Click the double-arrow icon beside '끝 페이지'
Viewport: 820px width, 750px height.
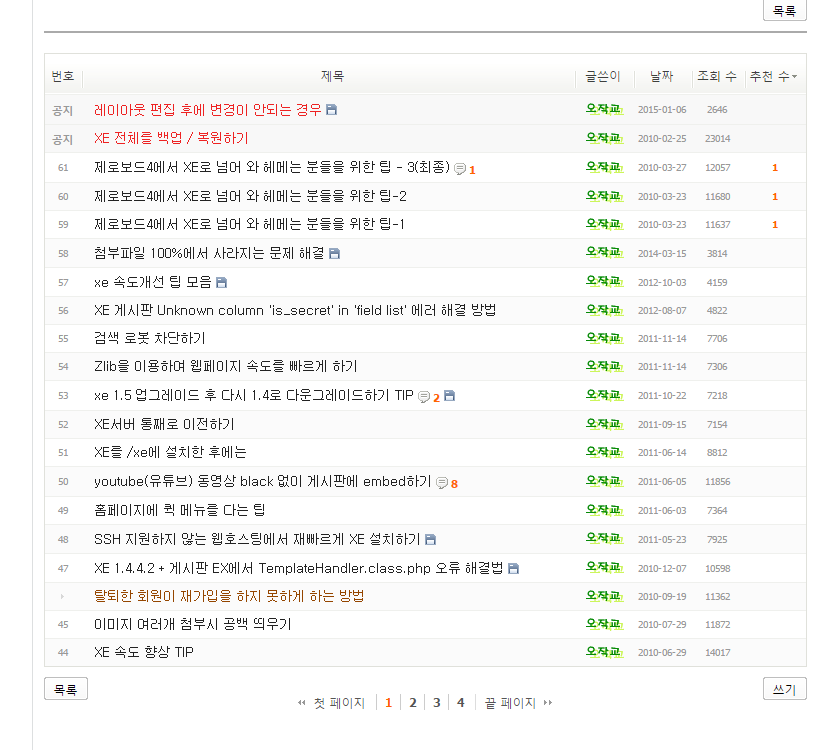pos(548,703)
